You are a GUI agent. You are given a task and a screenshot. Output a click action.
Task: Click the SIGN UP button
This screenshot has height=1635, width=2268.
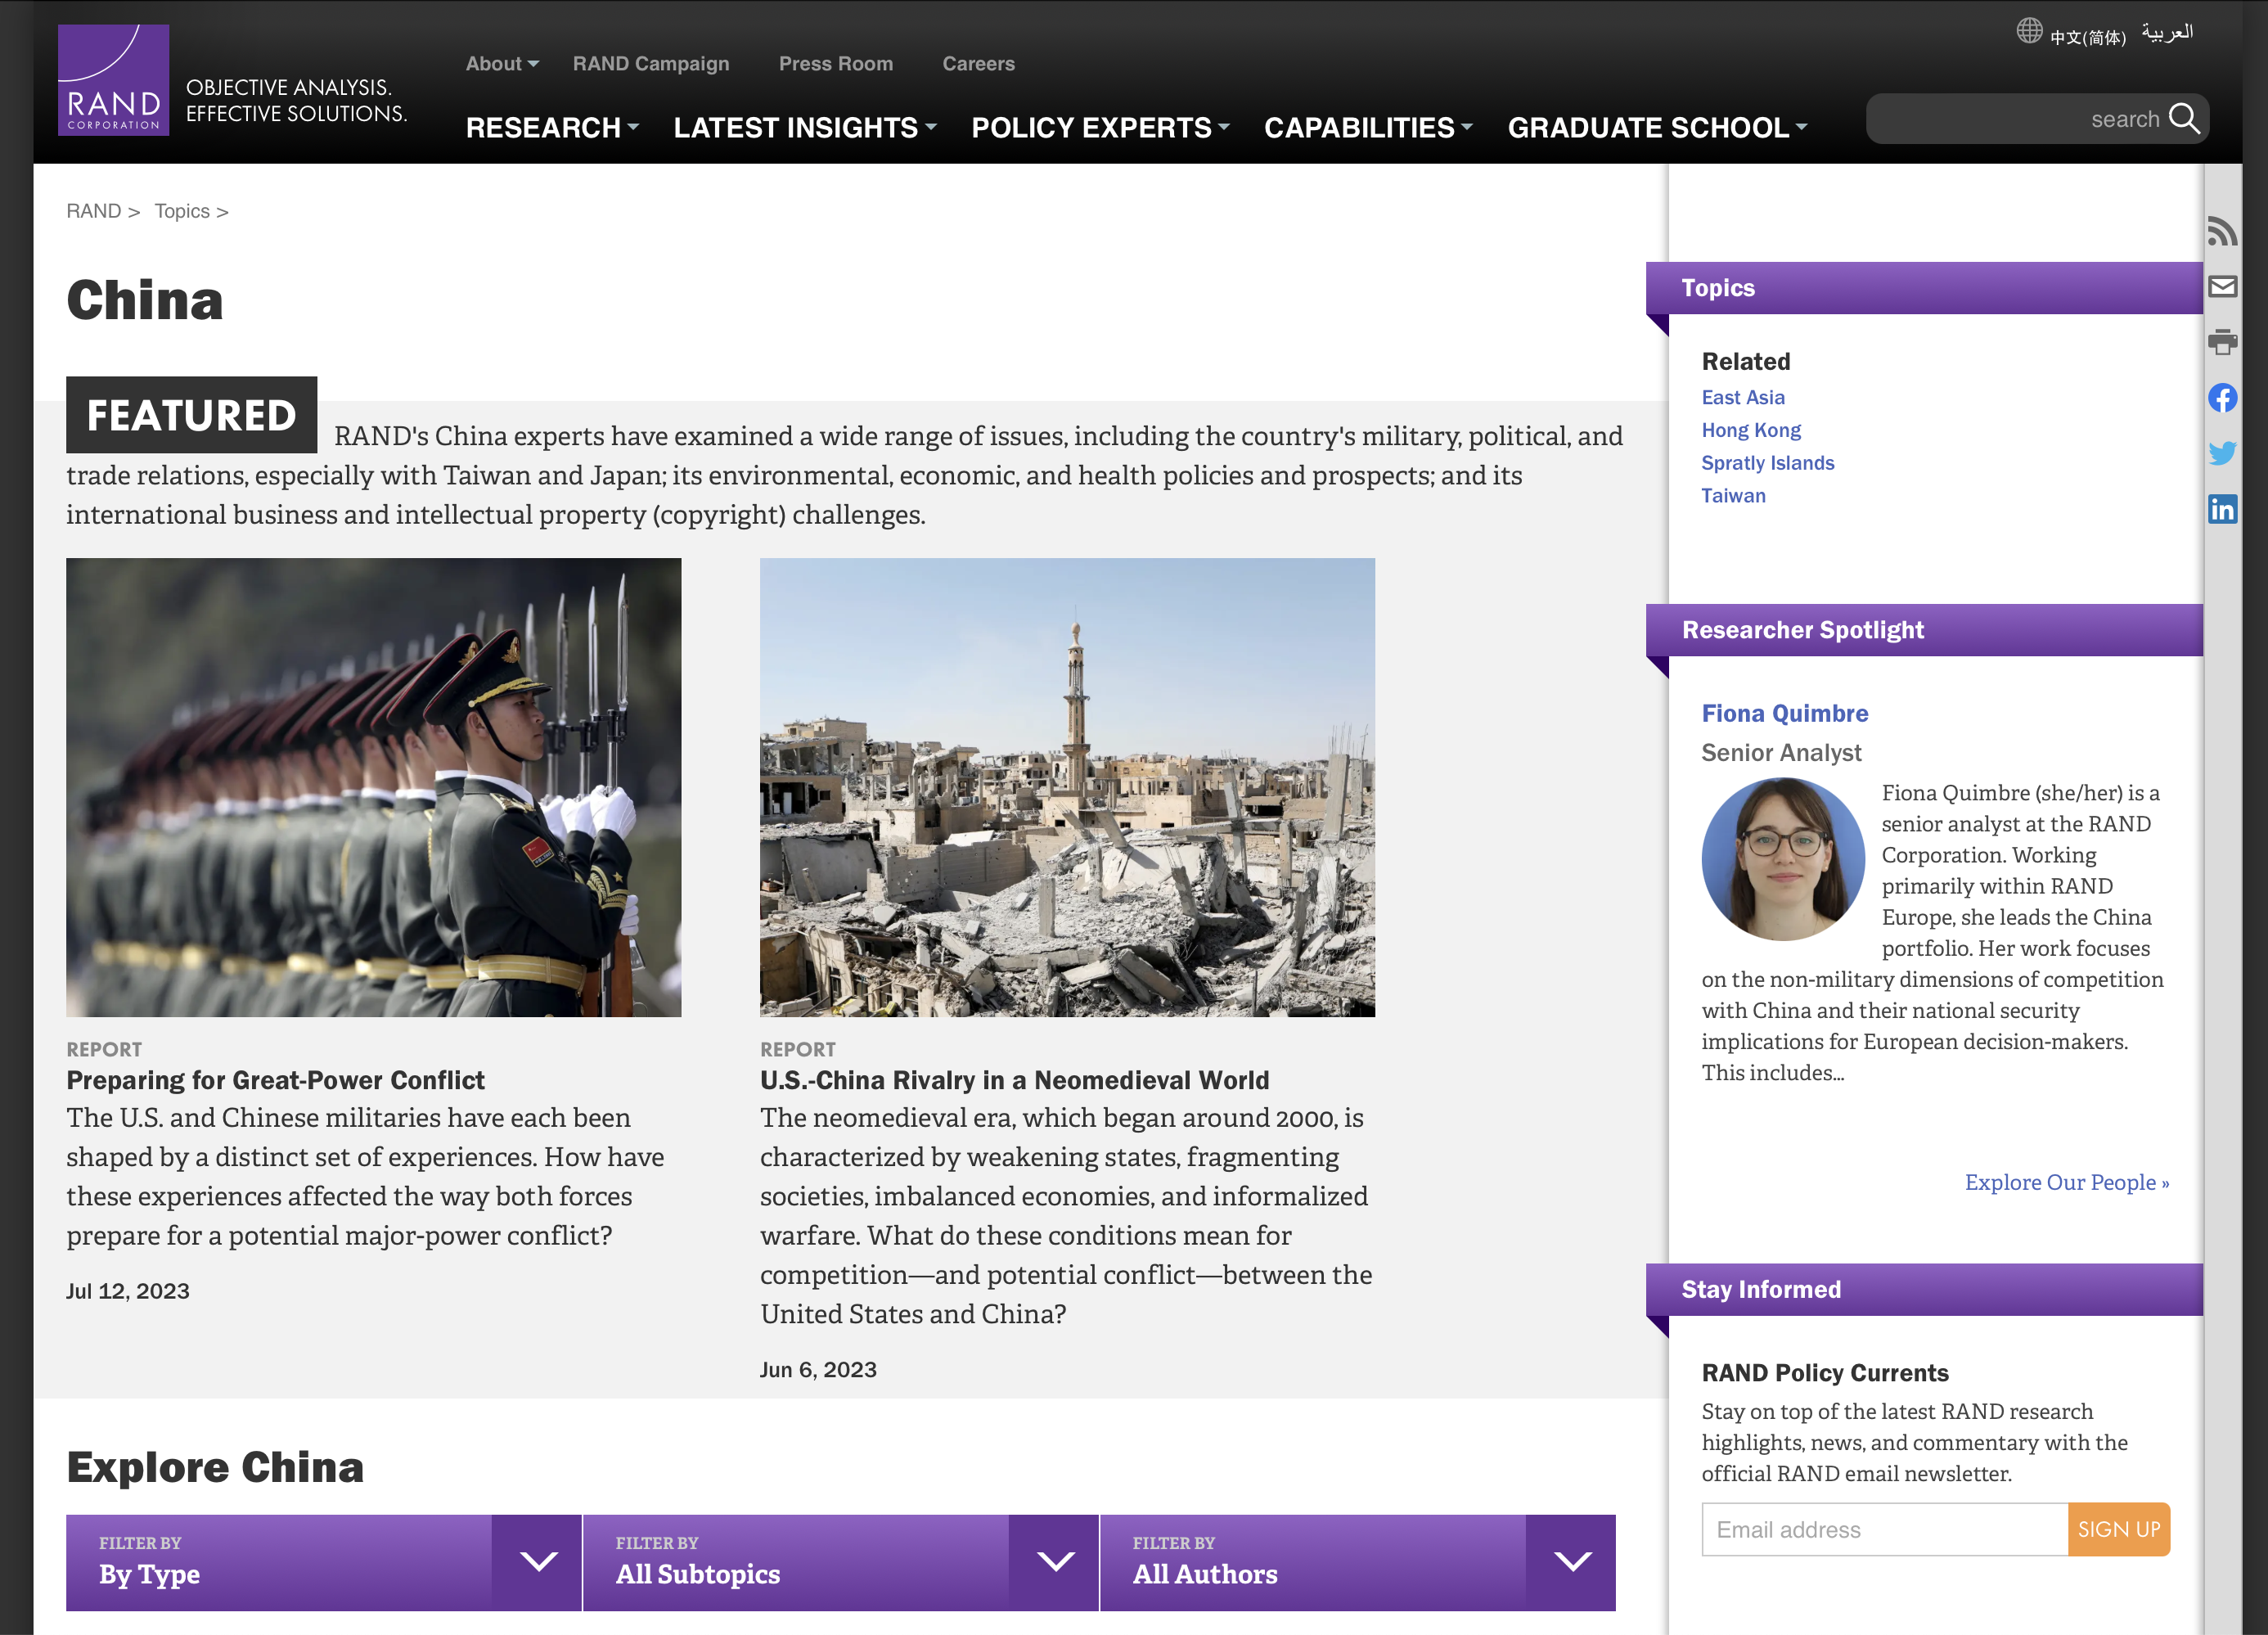coord(2119,1529)
